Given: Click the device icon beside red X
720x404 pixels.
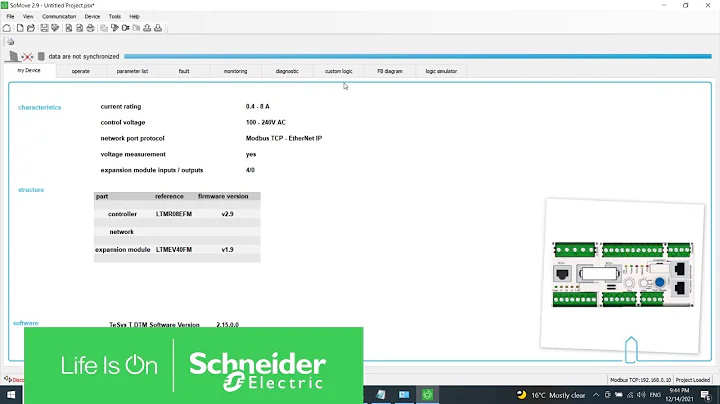Looking at the screenshot, I should 41,56.
